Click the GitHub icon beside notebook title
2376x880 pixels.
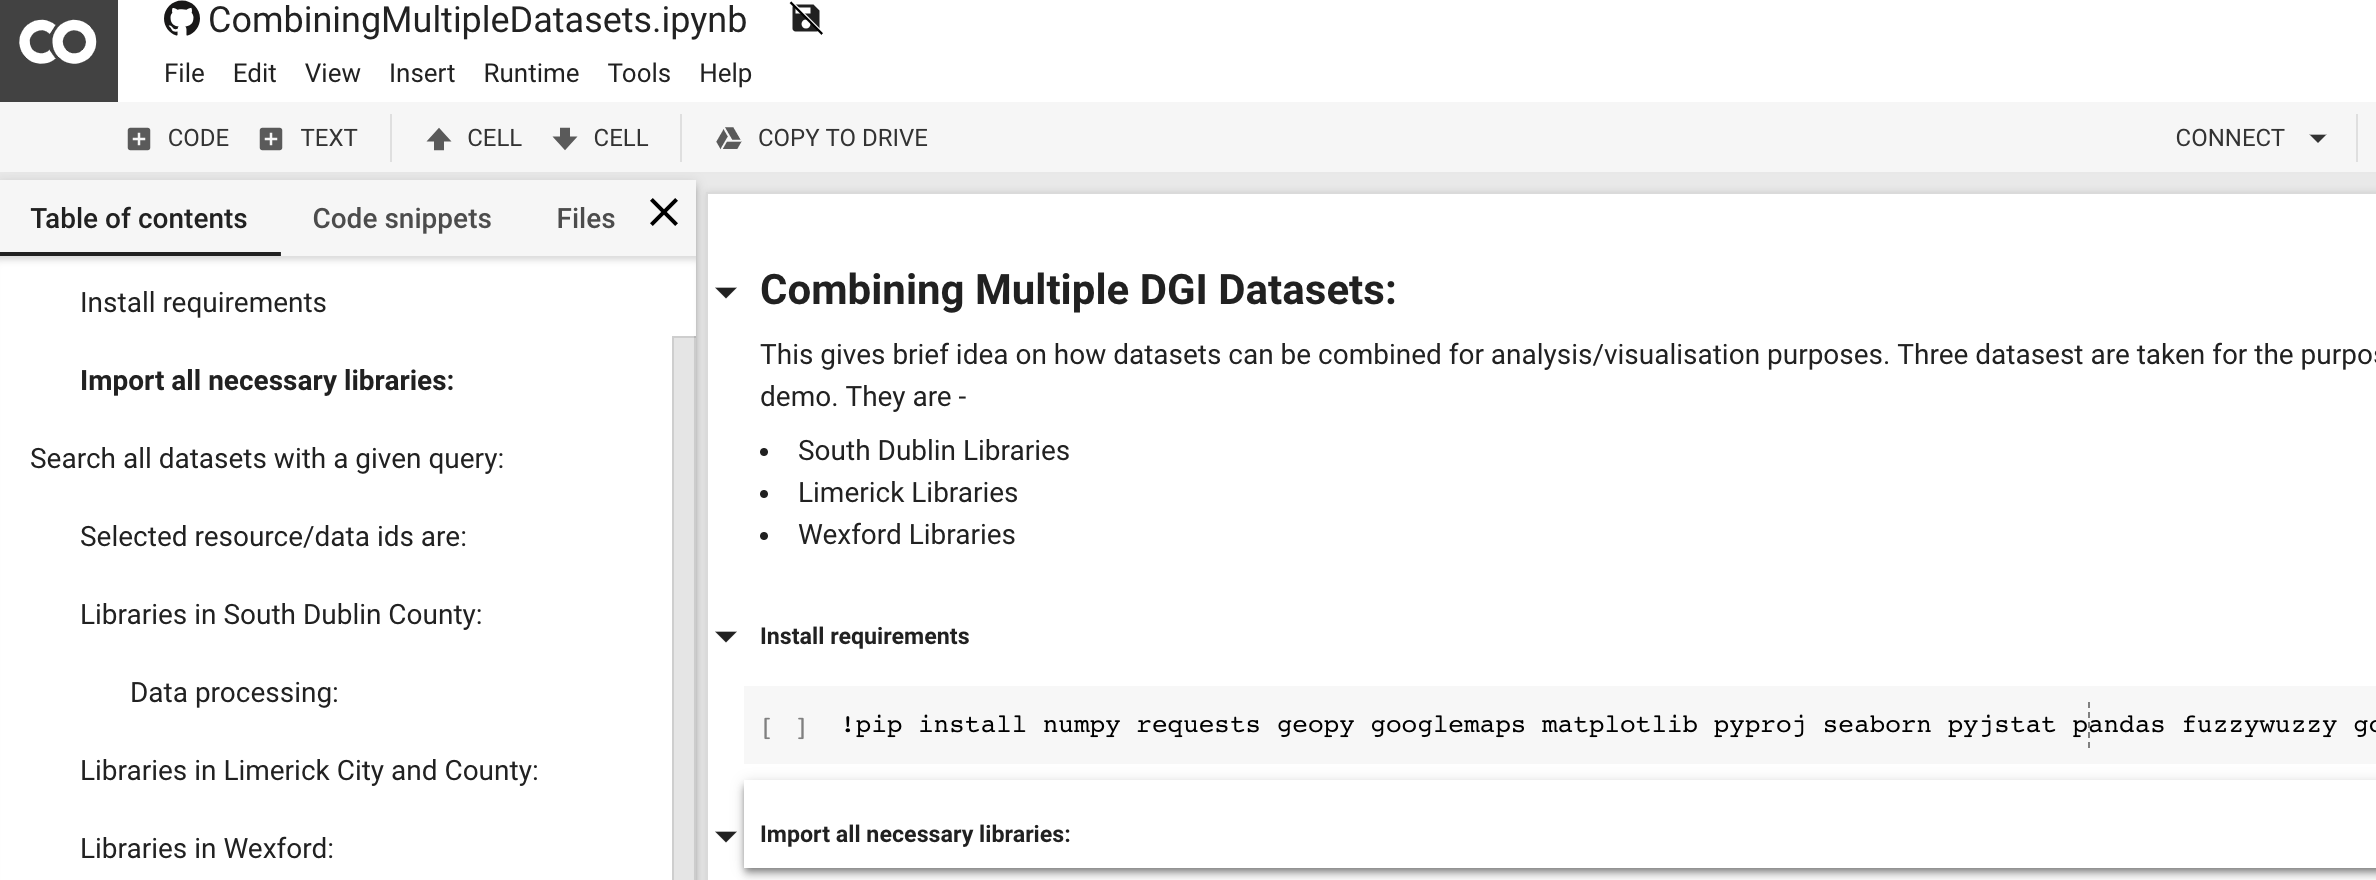click(x=181, y=19)
